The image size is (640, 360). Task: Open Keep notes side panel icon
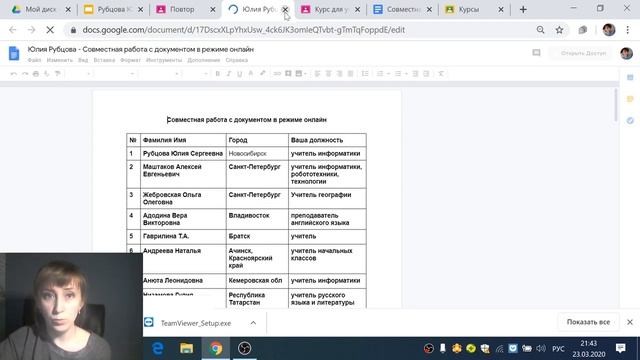630,99
